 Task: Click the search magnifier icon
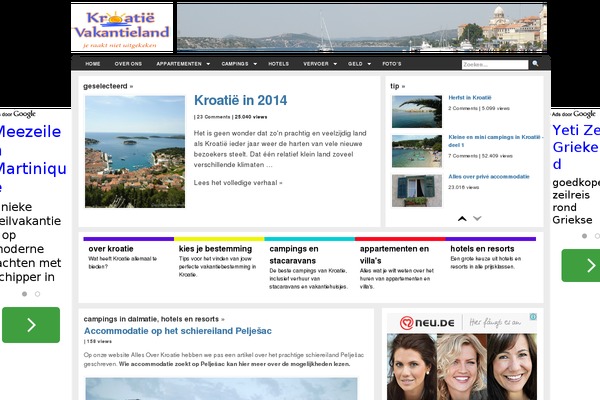[x=536, y=64]
